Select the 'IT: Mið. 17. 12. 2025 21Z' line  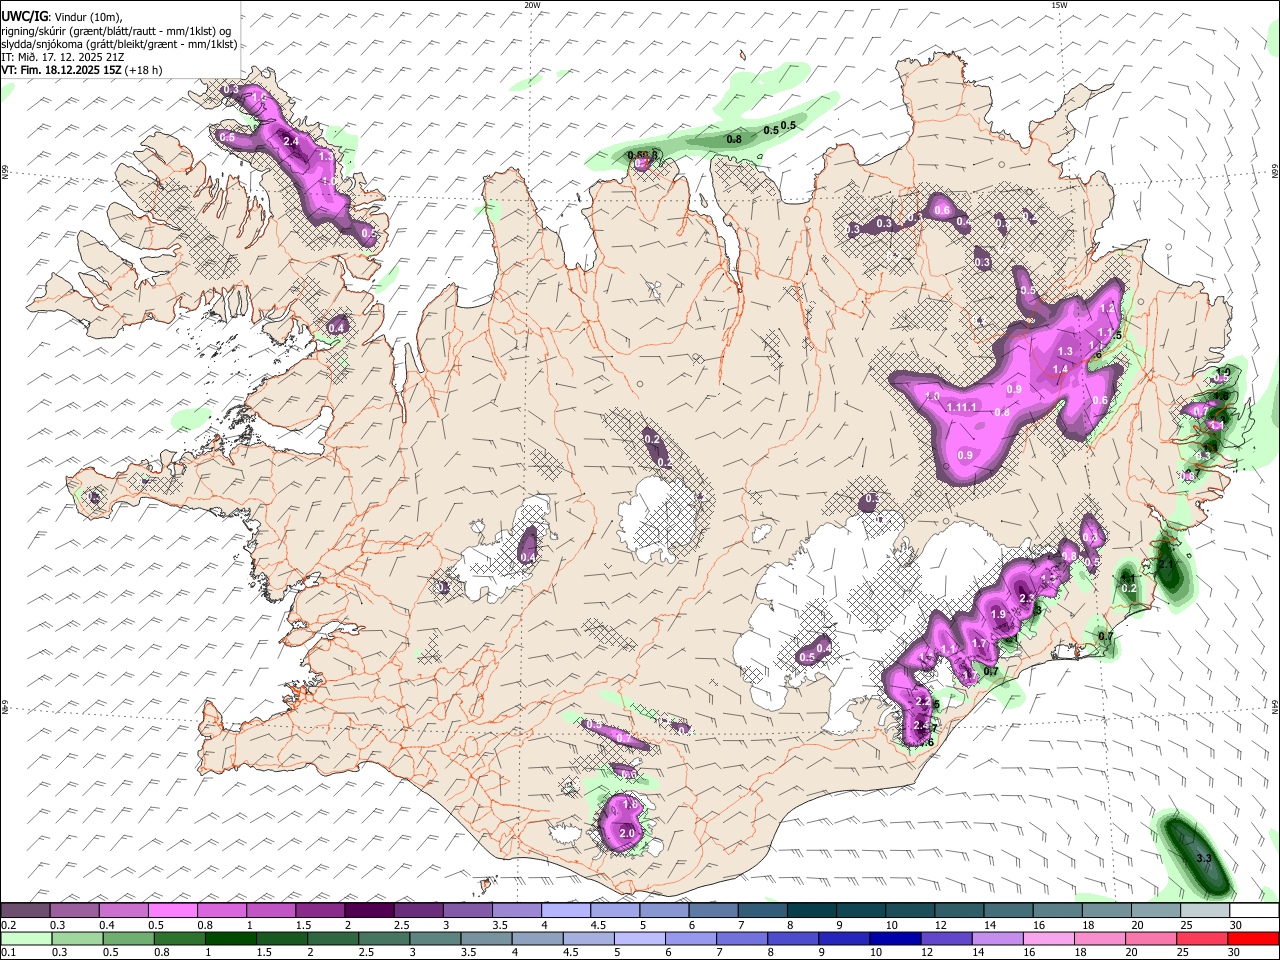[63, 57]
